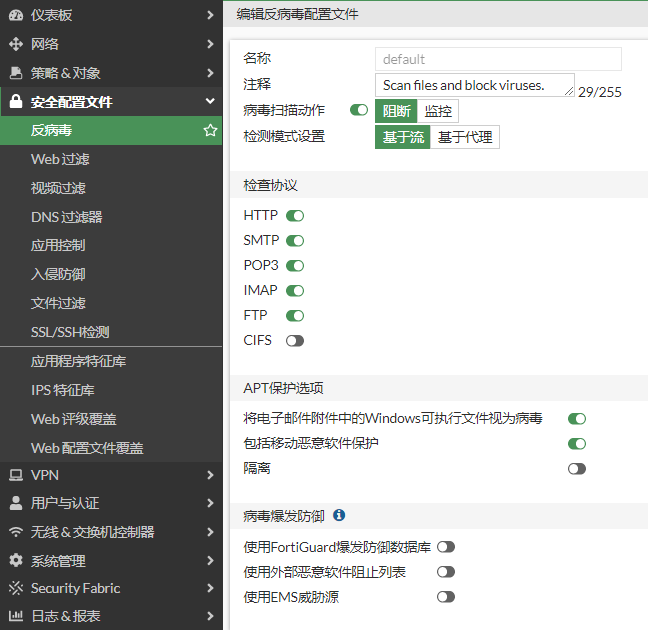Select the 监控 scan action button
Screen dimensions: 648x630
point(438,111)
